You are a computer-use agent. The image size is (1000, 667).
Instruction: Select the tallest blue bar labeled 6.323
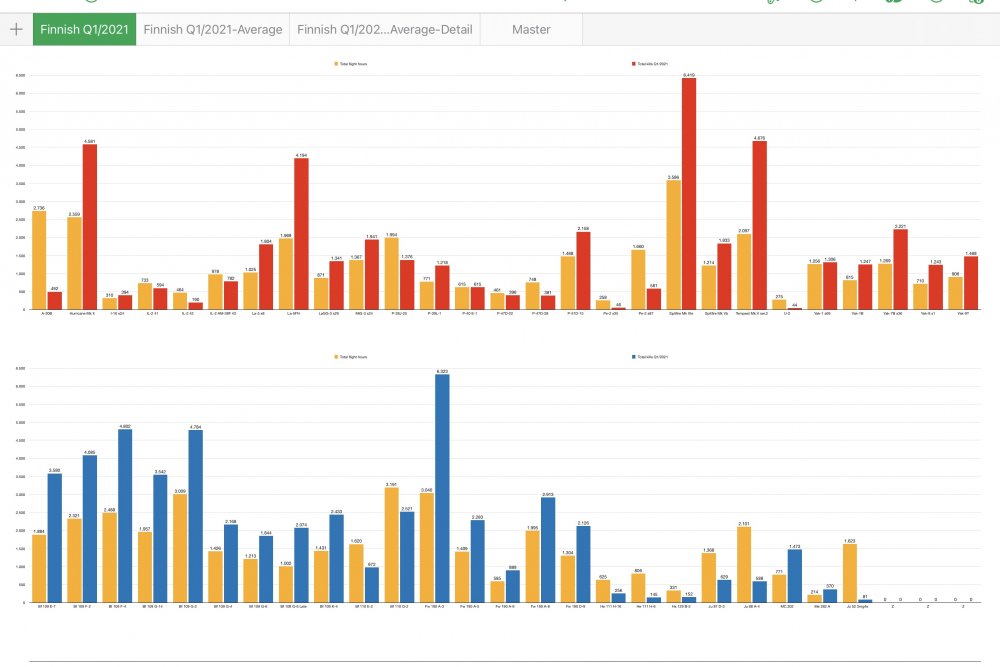click(x=442, y=488)
